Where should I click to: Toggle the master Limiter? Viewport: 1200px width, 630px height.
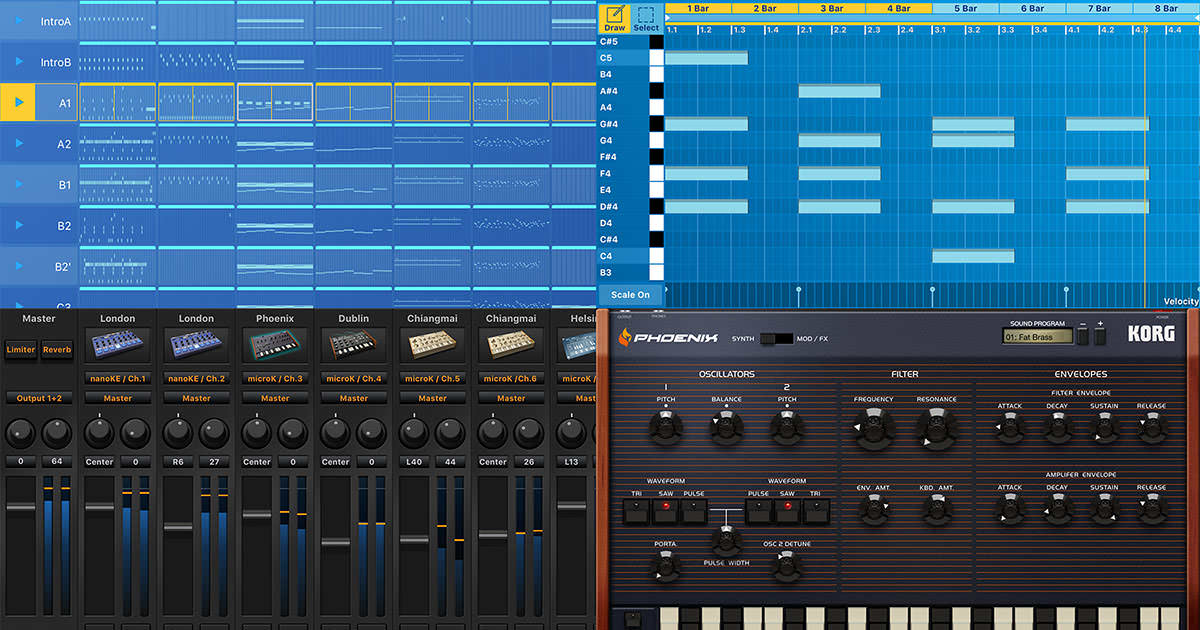(21, 349)
